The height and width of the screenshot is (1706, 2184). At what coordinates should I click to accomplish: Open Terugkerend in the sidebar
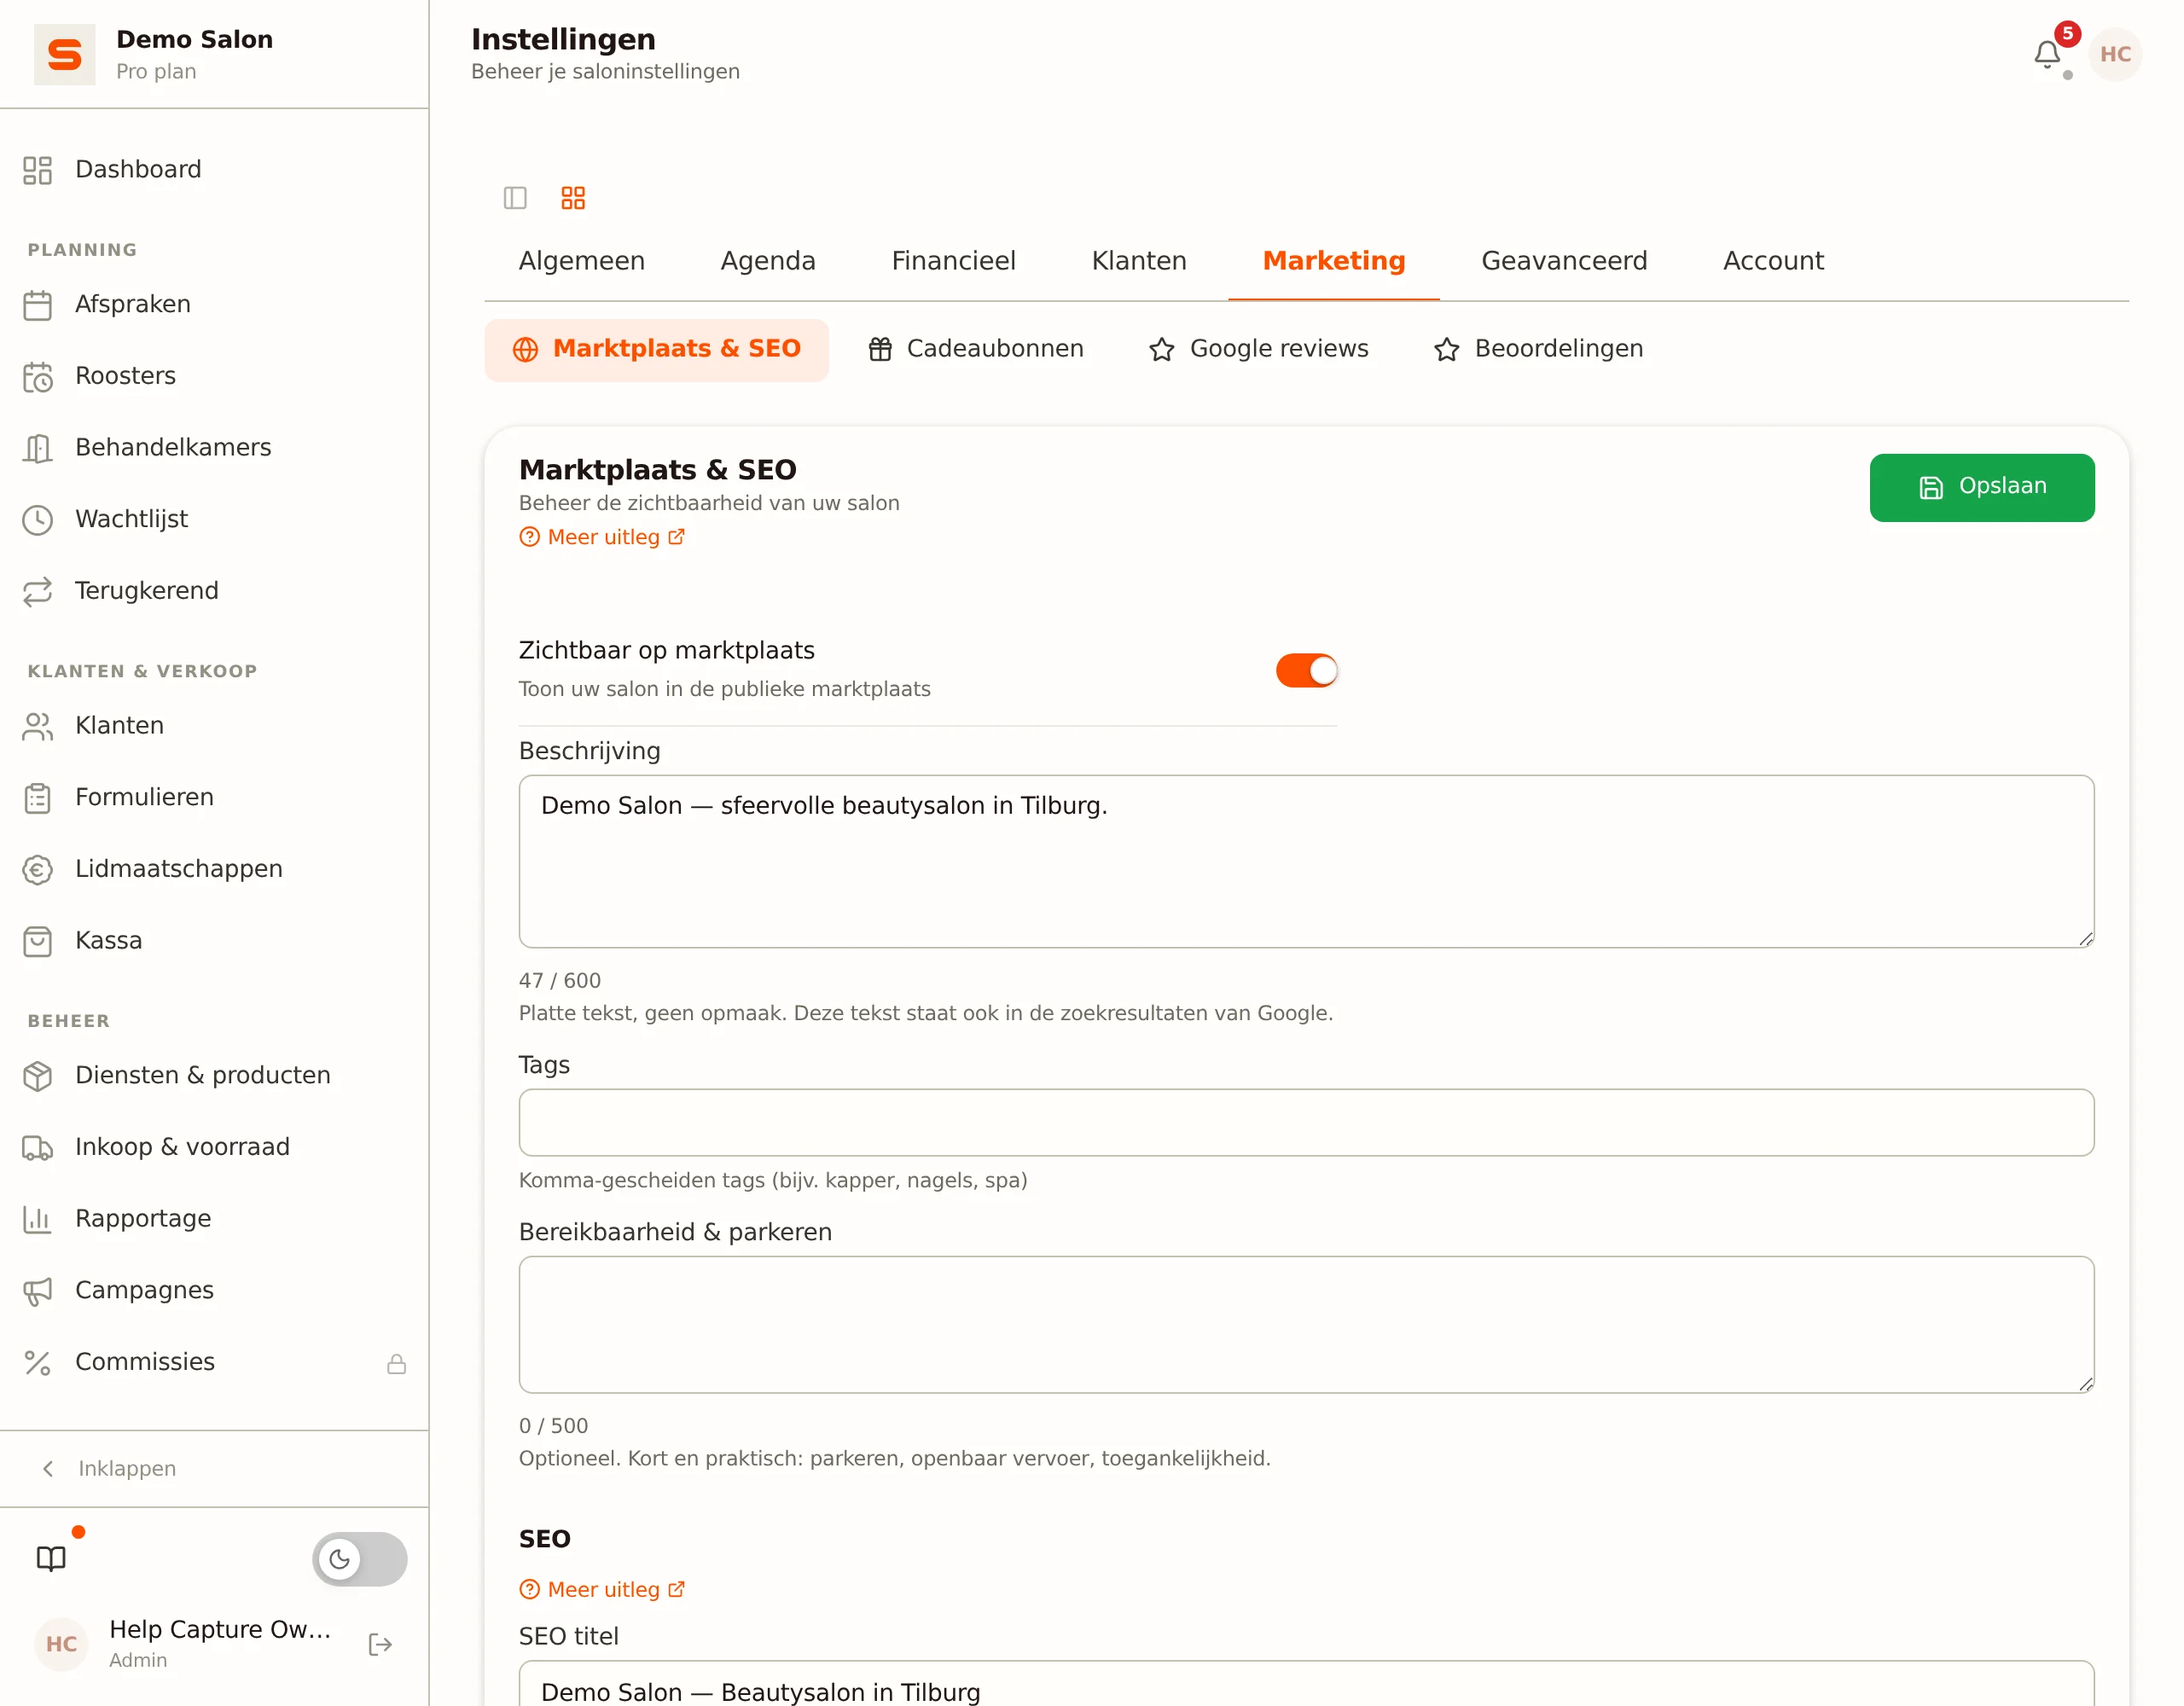coord(214,591)
